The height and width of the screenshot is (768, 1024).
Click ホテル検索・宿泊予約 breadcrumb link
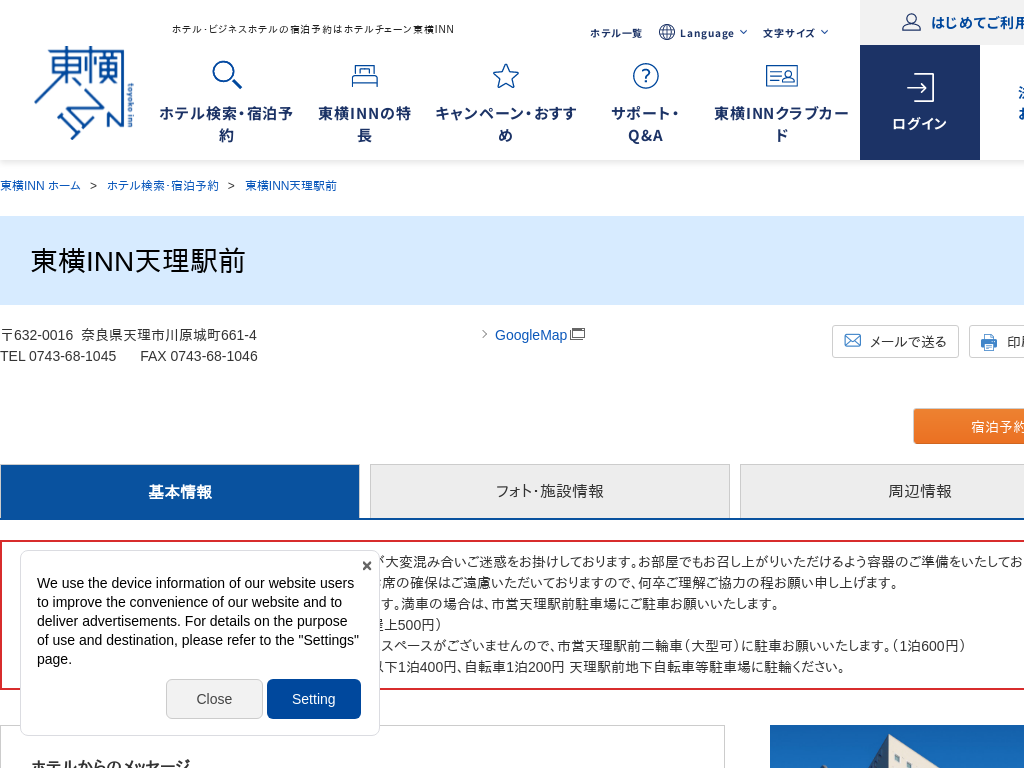tap(163, 185)
